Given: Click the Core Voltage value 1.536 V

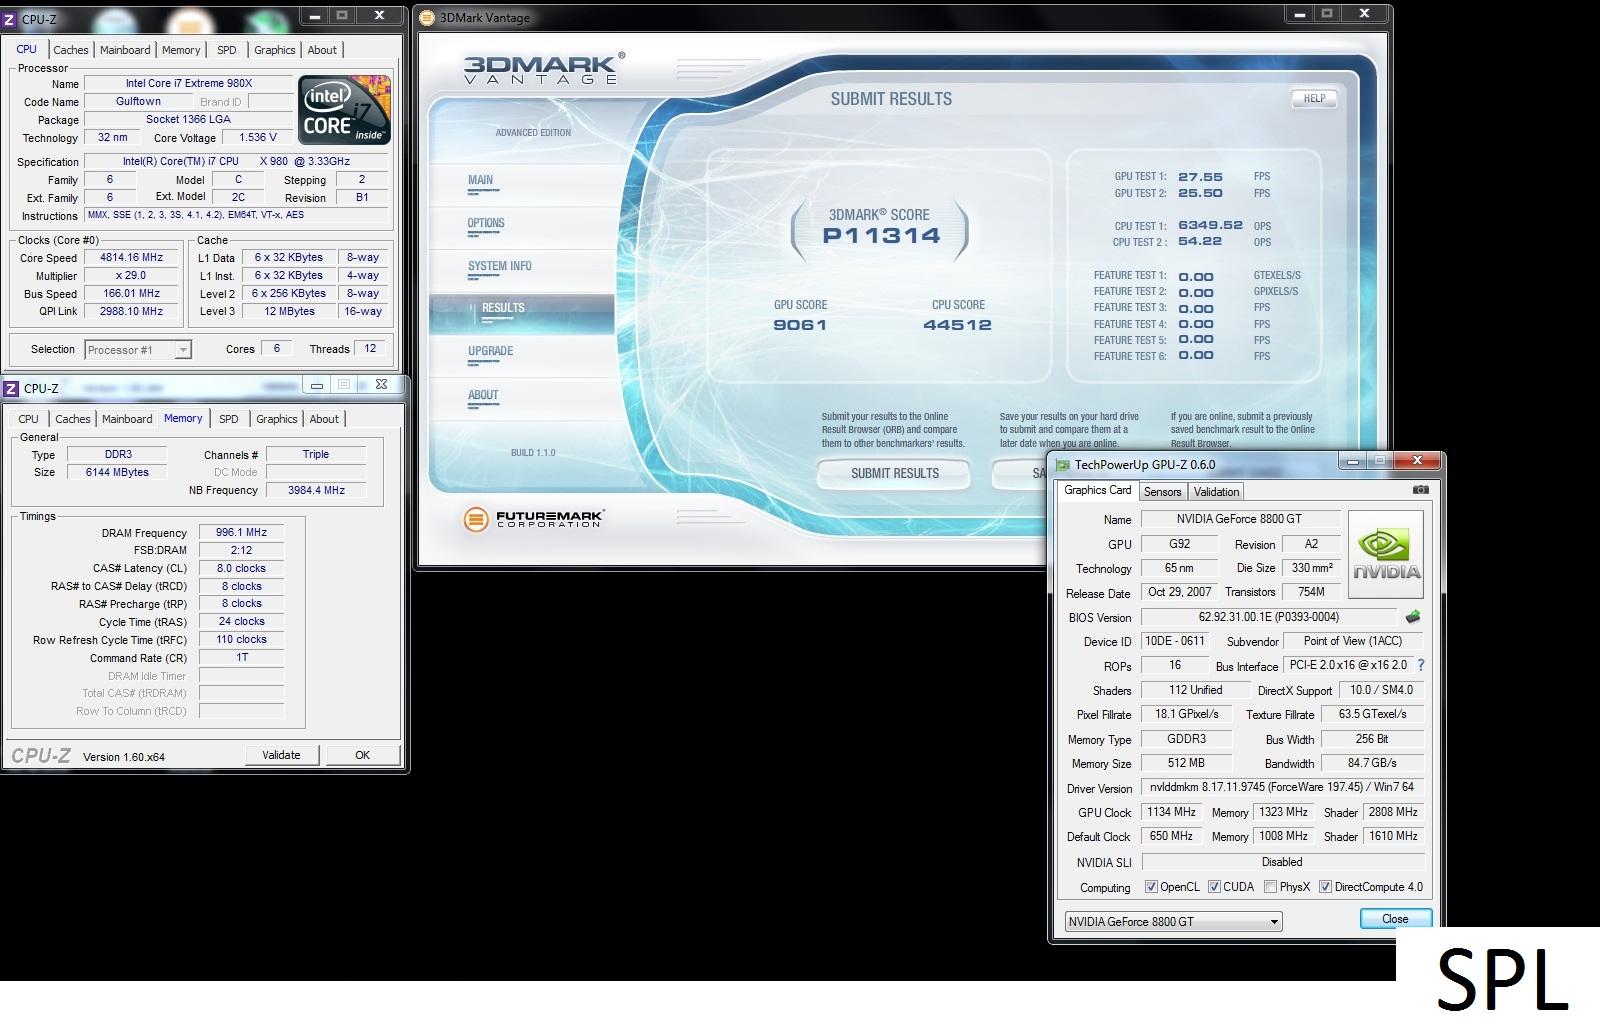Looking at the screenshot, I should 257,138.
